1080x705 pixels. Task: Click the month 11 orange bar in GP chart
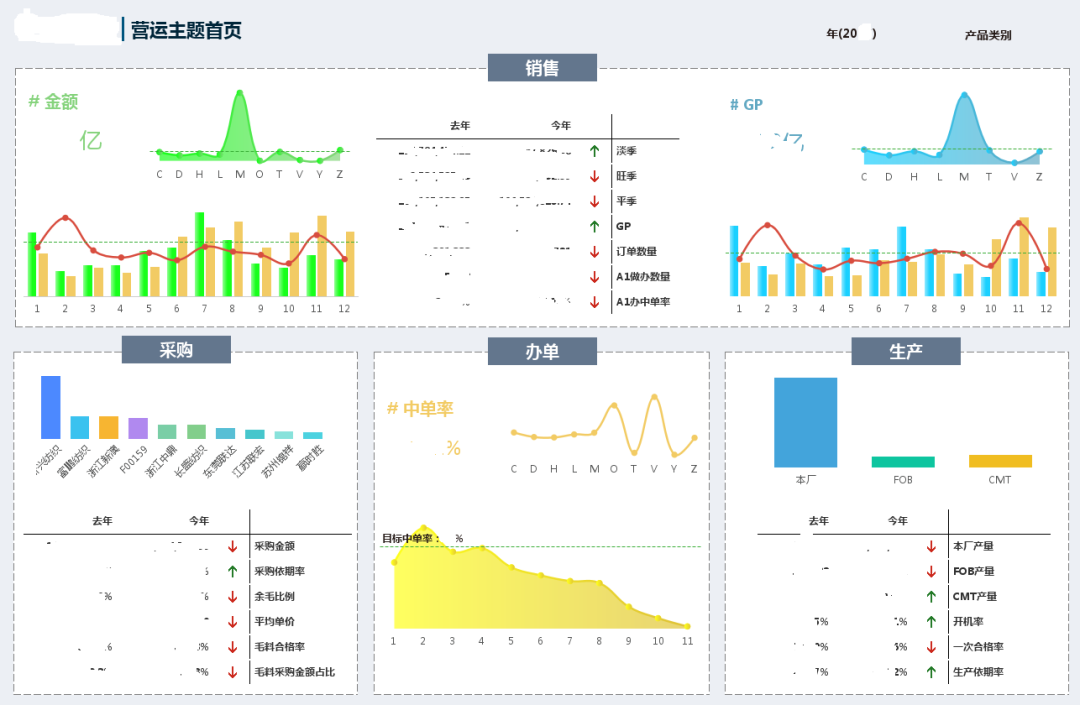coord(1024,257)
